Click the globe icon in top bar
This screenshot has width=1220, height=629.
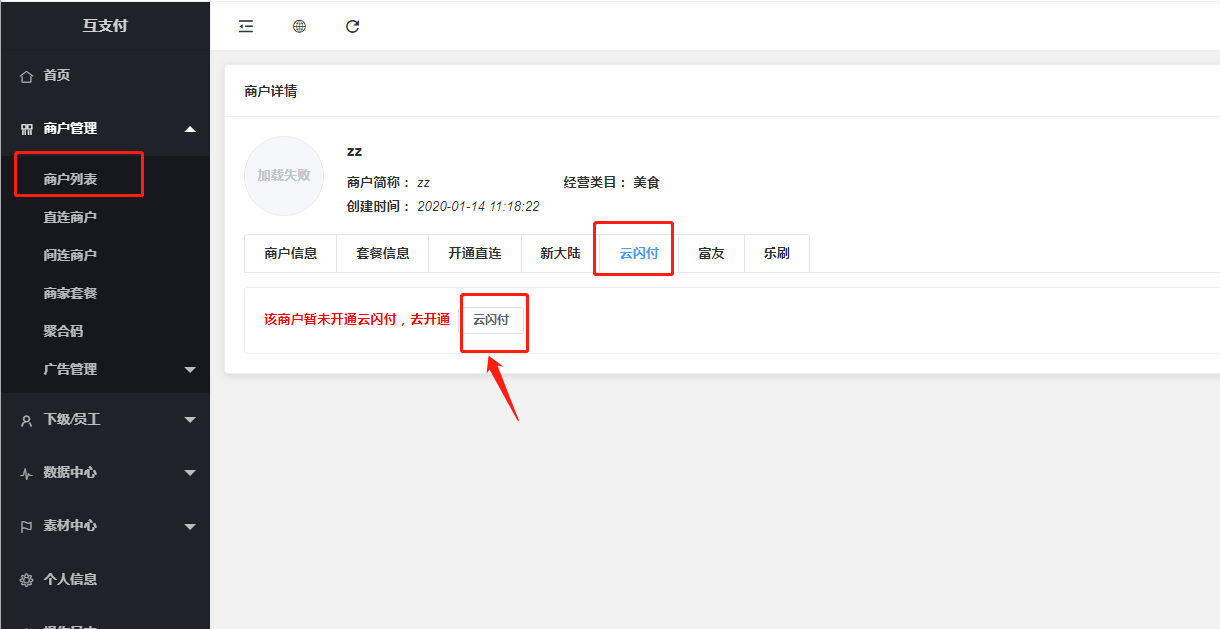[299, 27]
